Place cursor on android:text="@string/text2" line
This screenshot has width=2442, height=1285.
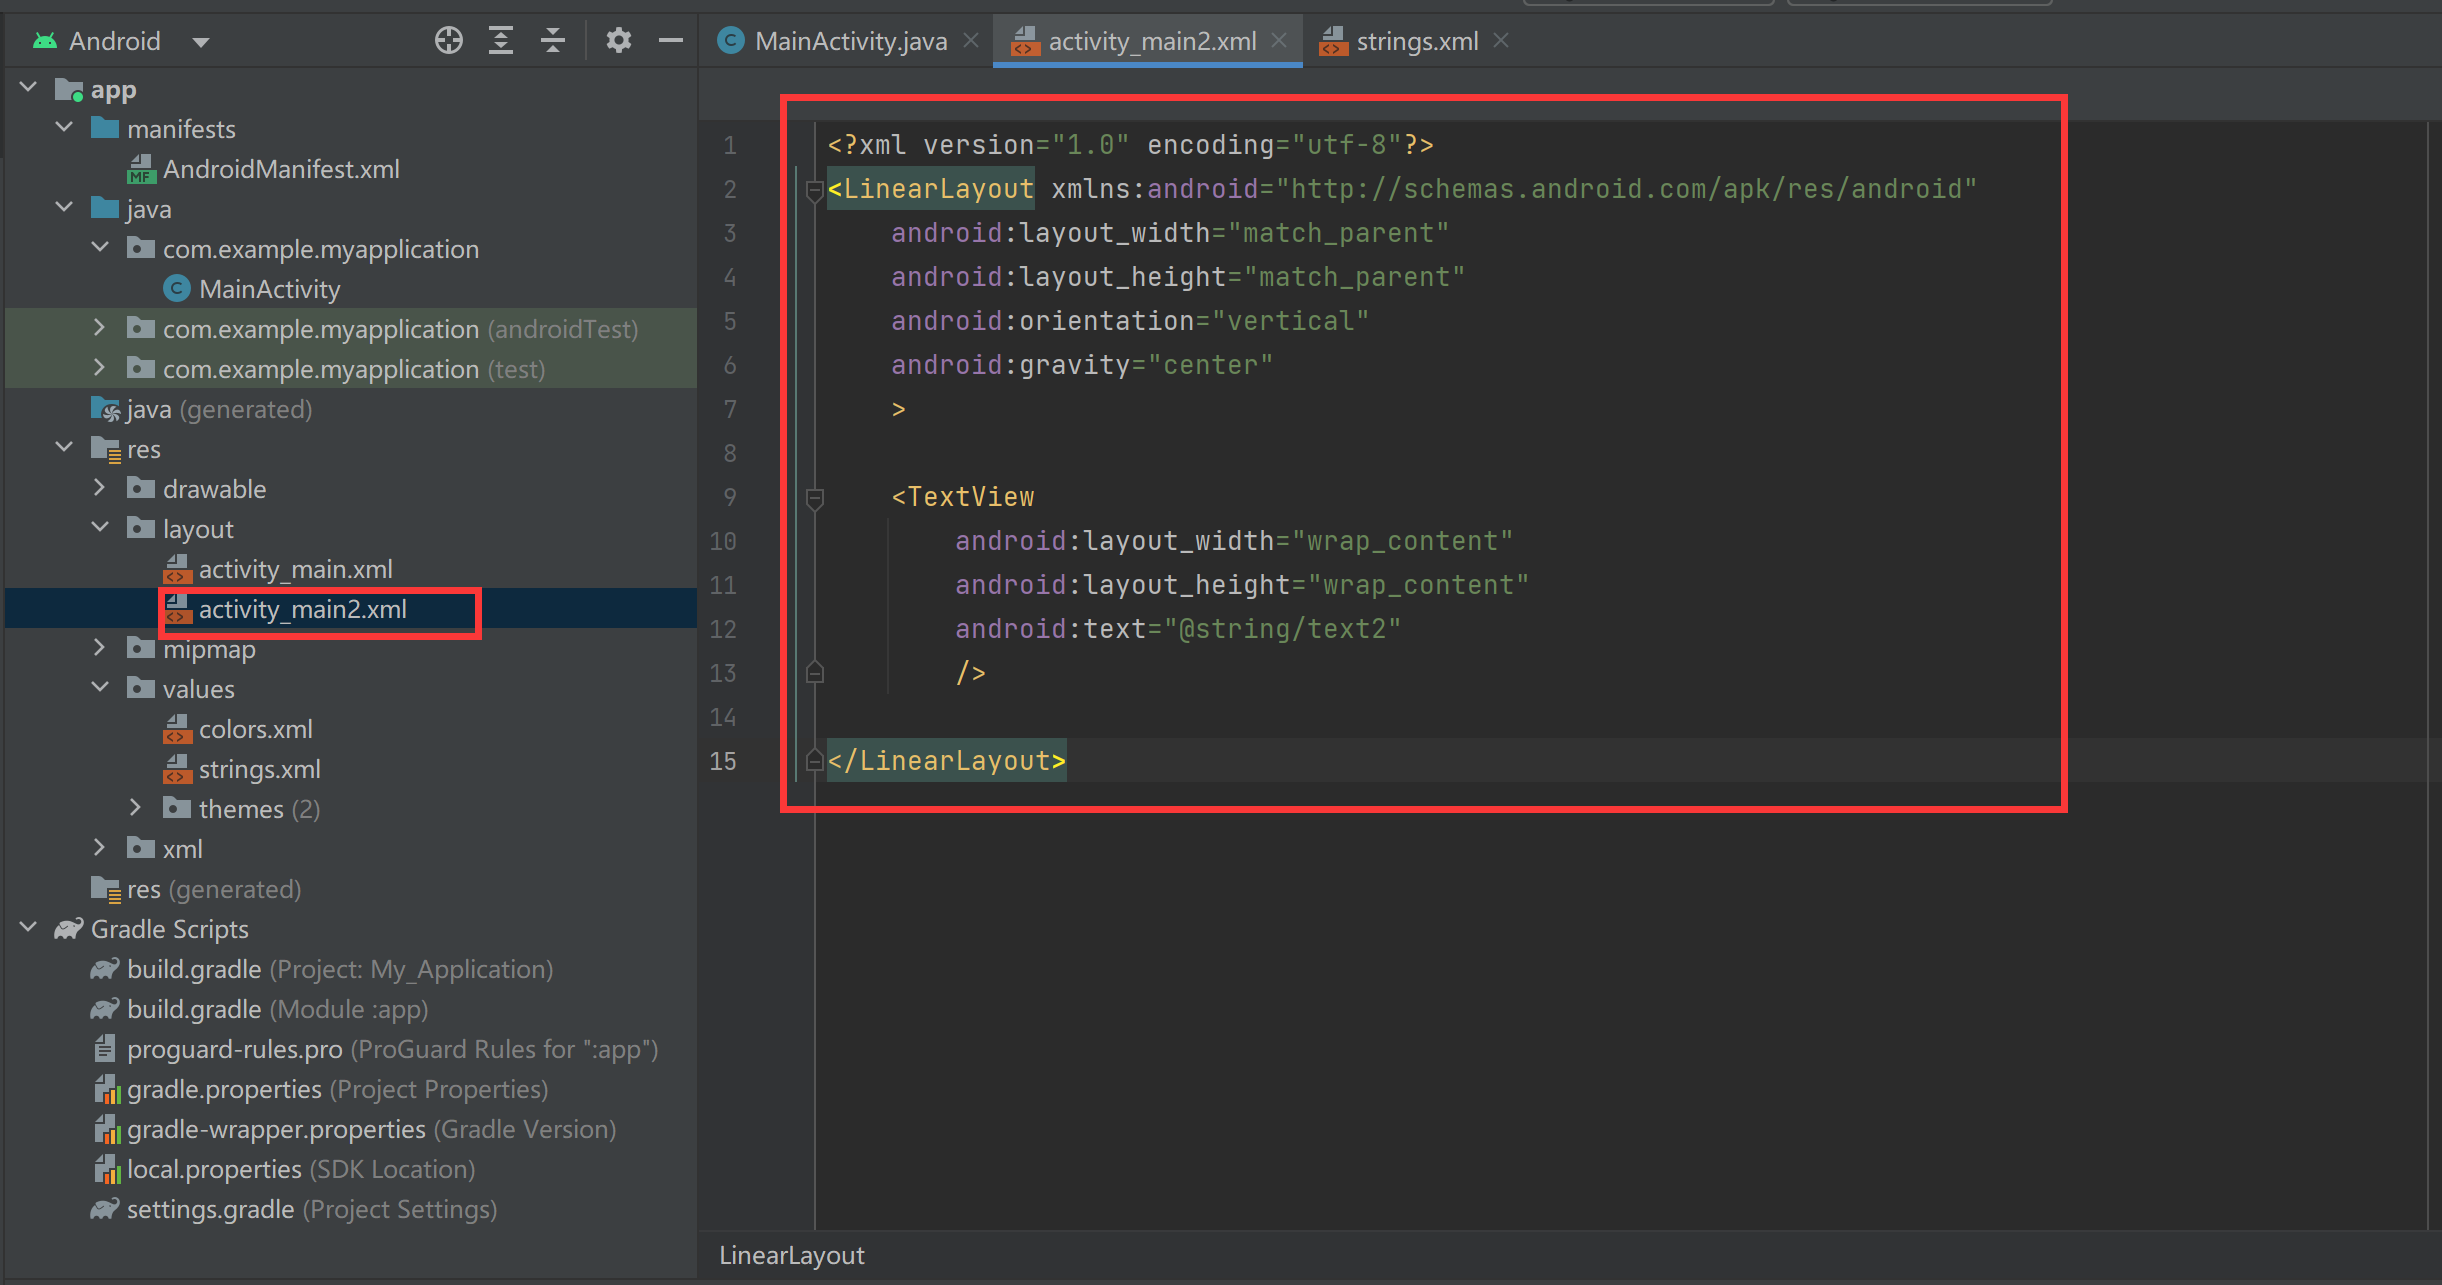1178,629
